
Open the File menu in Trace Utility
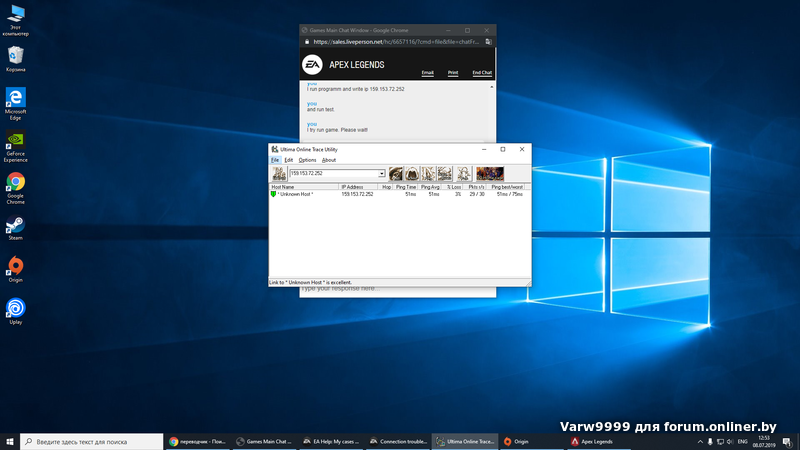pos(275,160)
